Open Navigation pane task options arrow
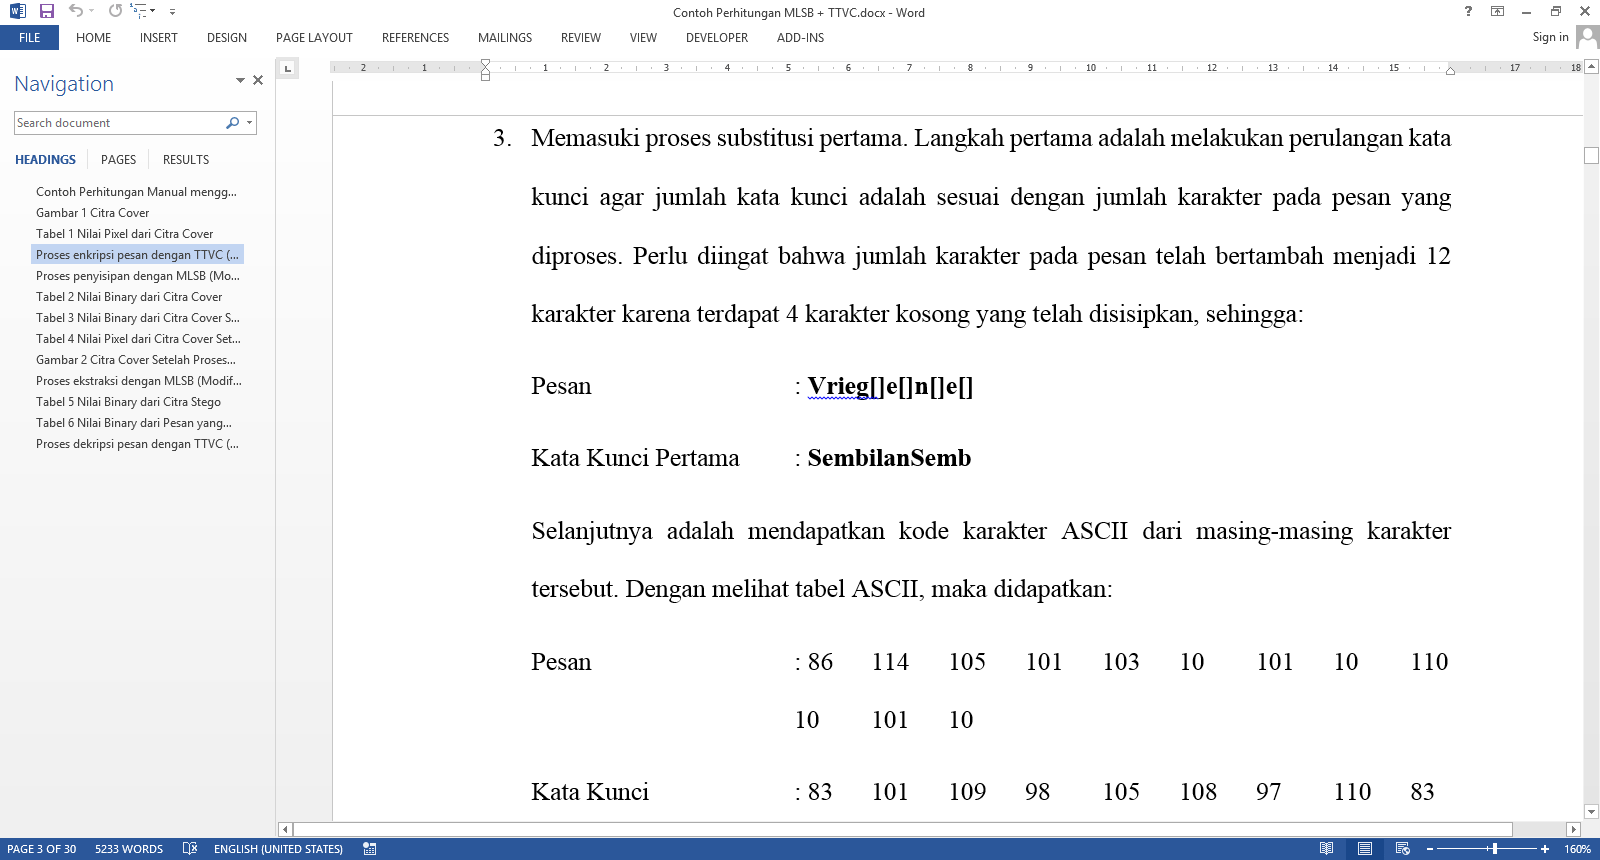 pos(240,80)
